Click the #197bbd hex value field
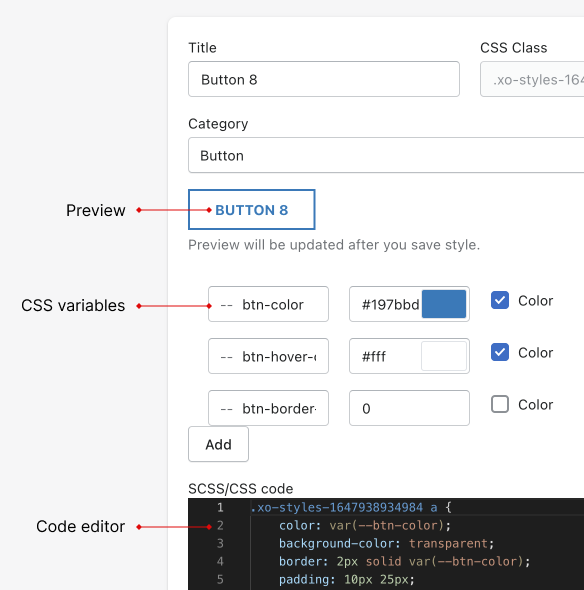 (390, 304)
